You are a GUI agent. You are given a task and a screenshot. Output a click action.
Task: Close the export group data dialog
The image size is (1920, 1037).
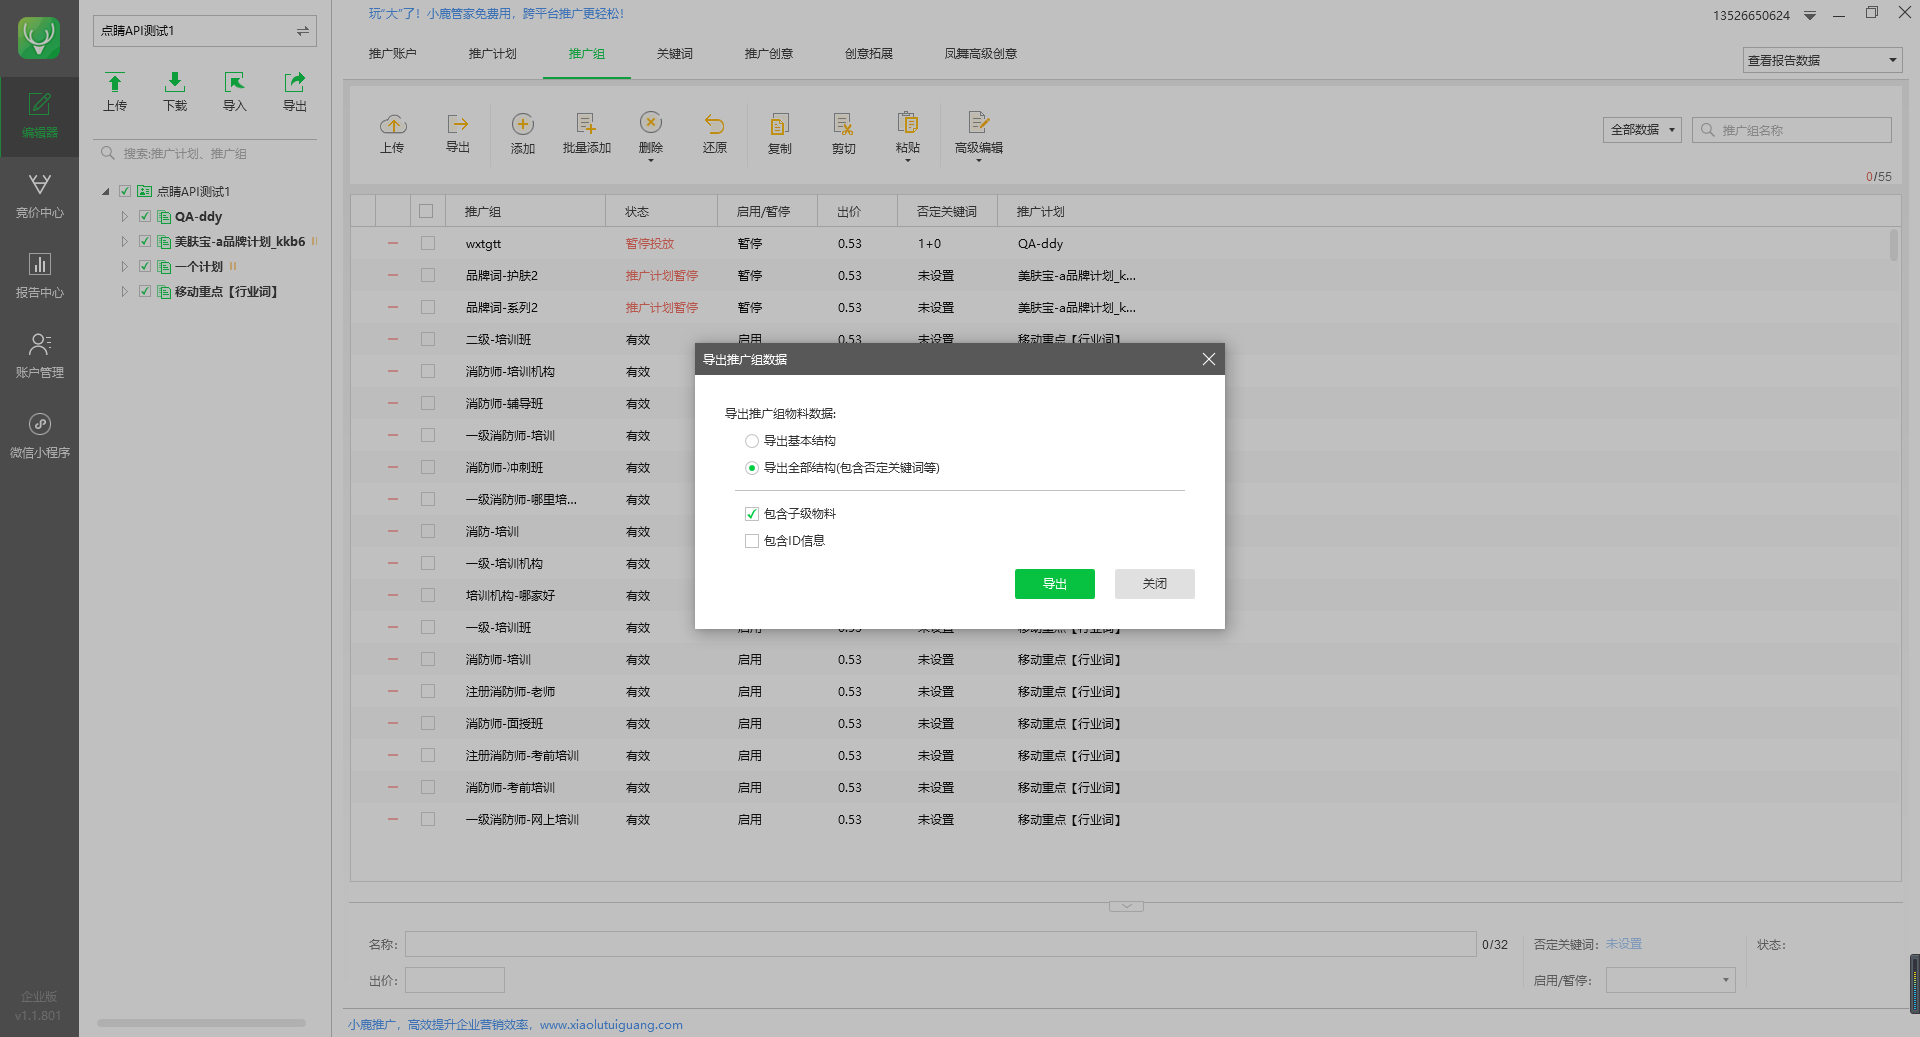pyautogui.click(x=1208, y=359)
